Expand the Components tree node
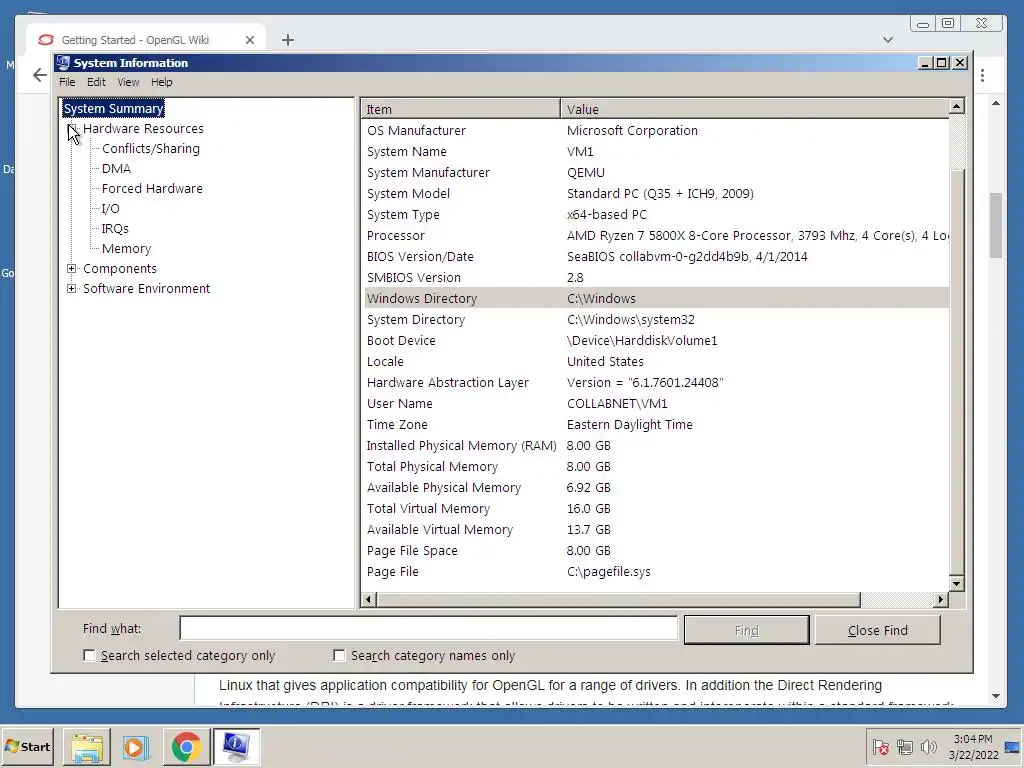This screenshot has height=768, width=1024. 72,268
